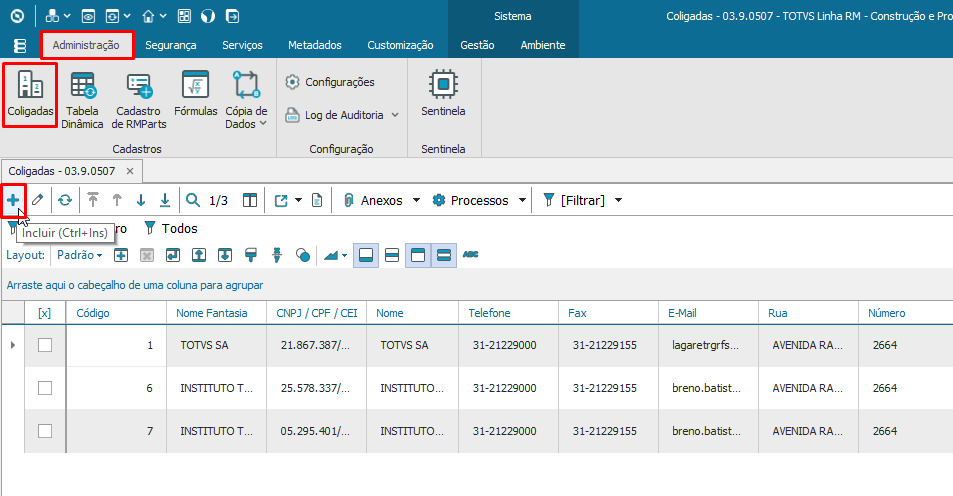Click the export icon in toolbar

281,200
